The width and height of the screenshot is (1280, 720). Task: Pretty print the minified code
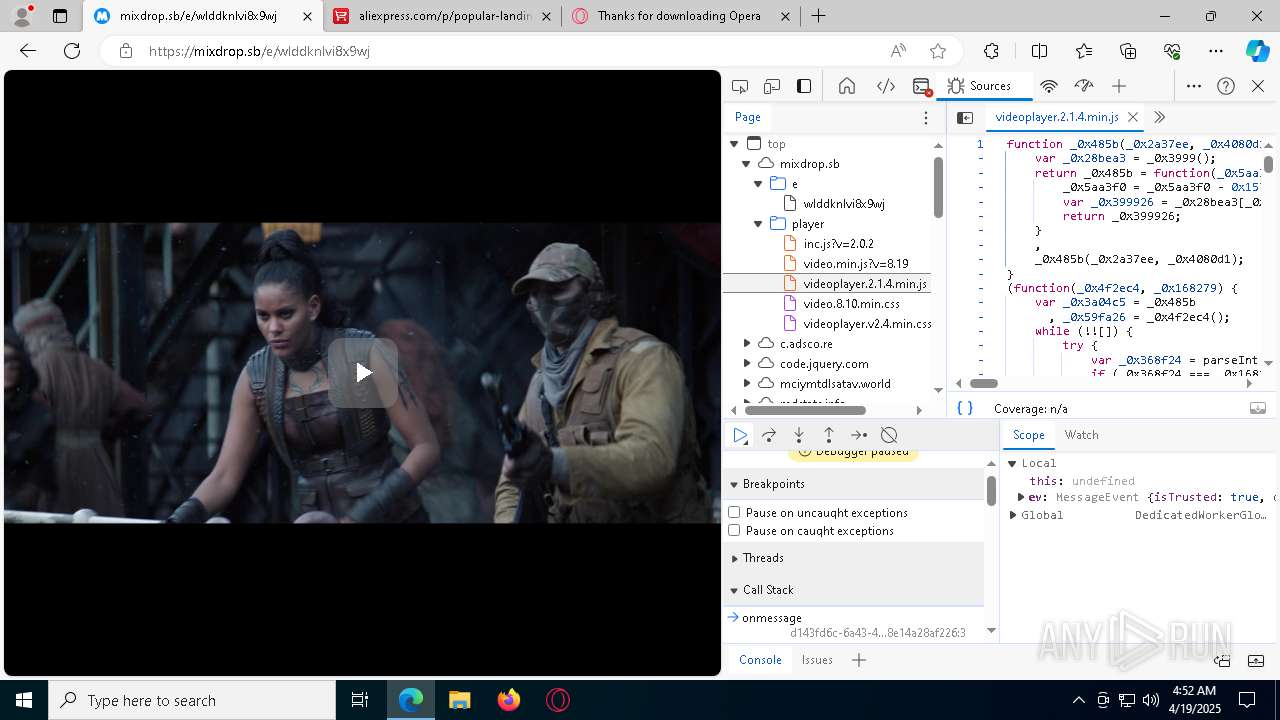[x=965, y=408]
